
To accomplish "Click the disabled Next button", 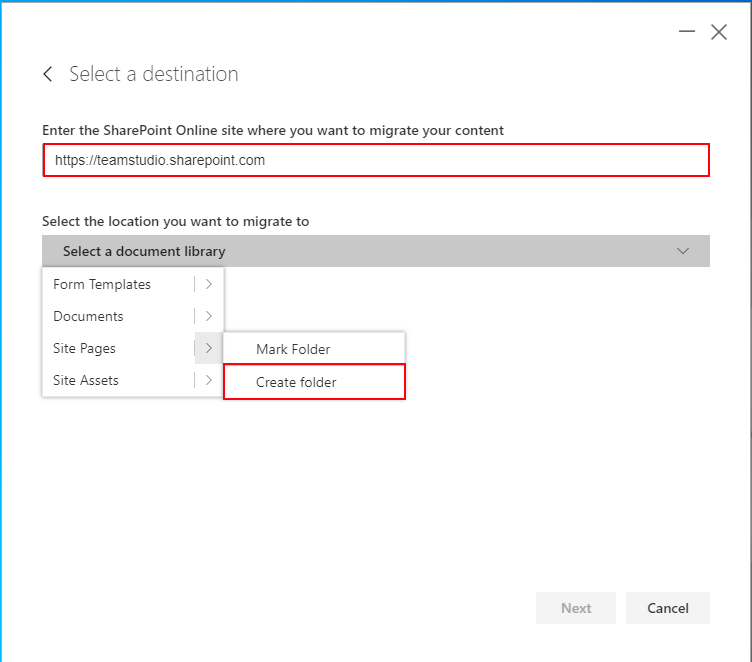I will [x=576, y=608].
